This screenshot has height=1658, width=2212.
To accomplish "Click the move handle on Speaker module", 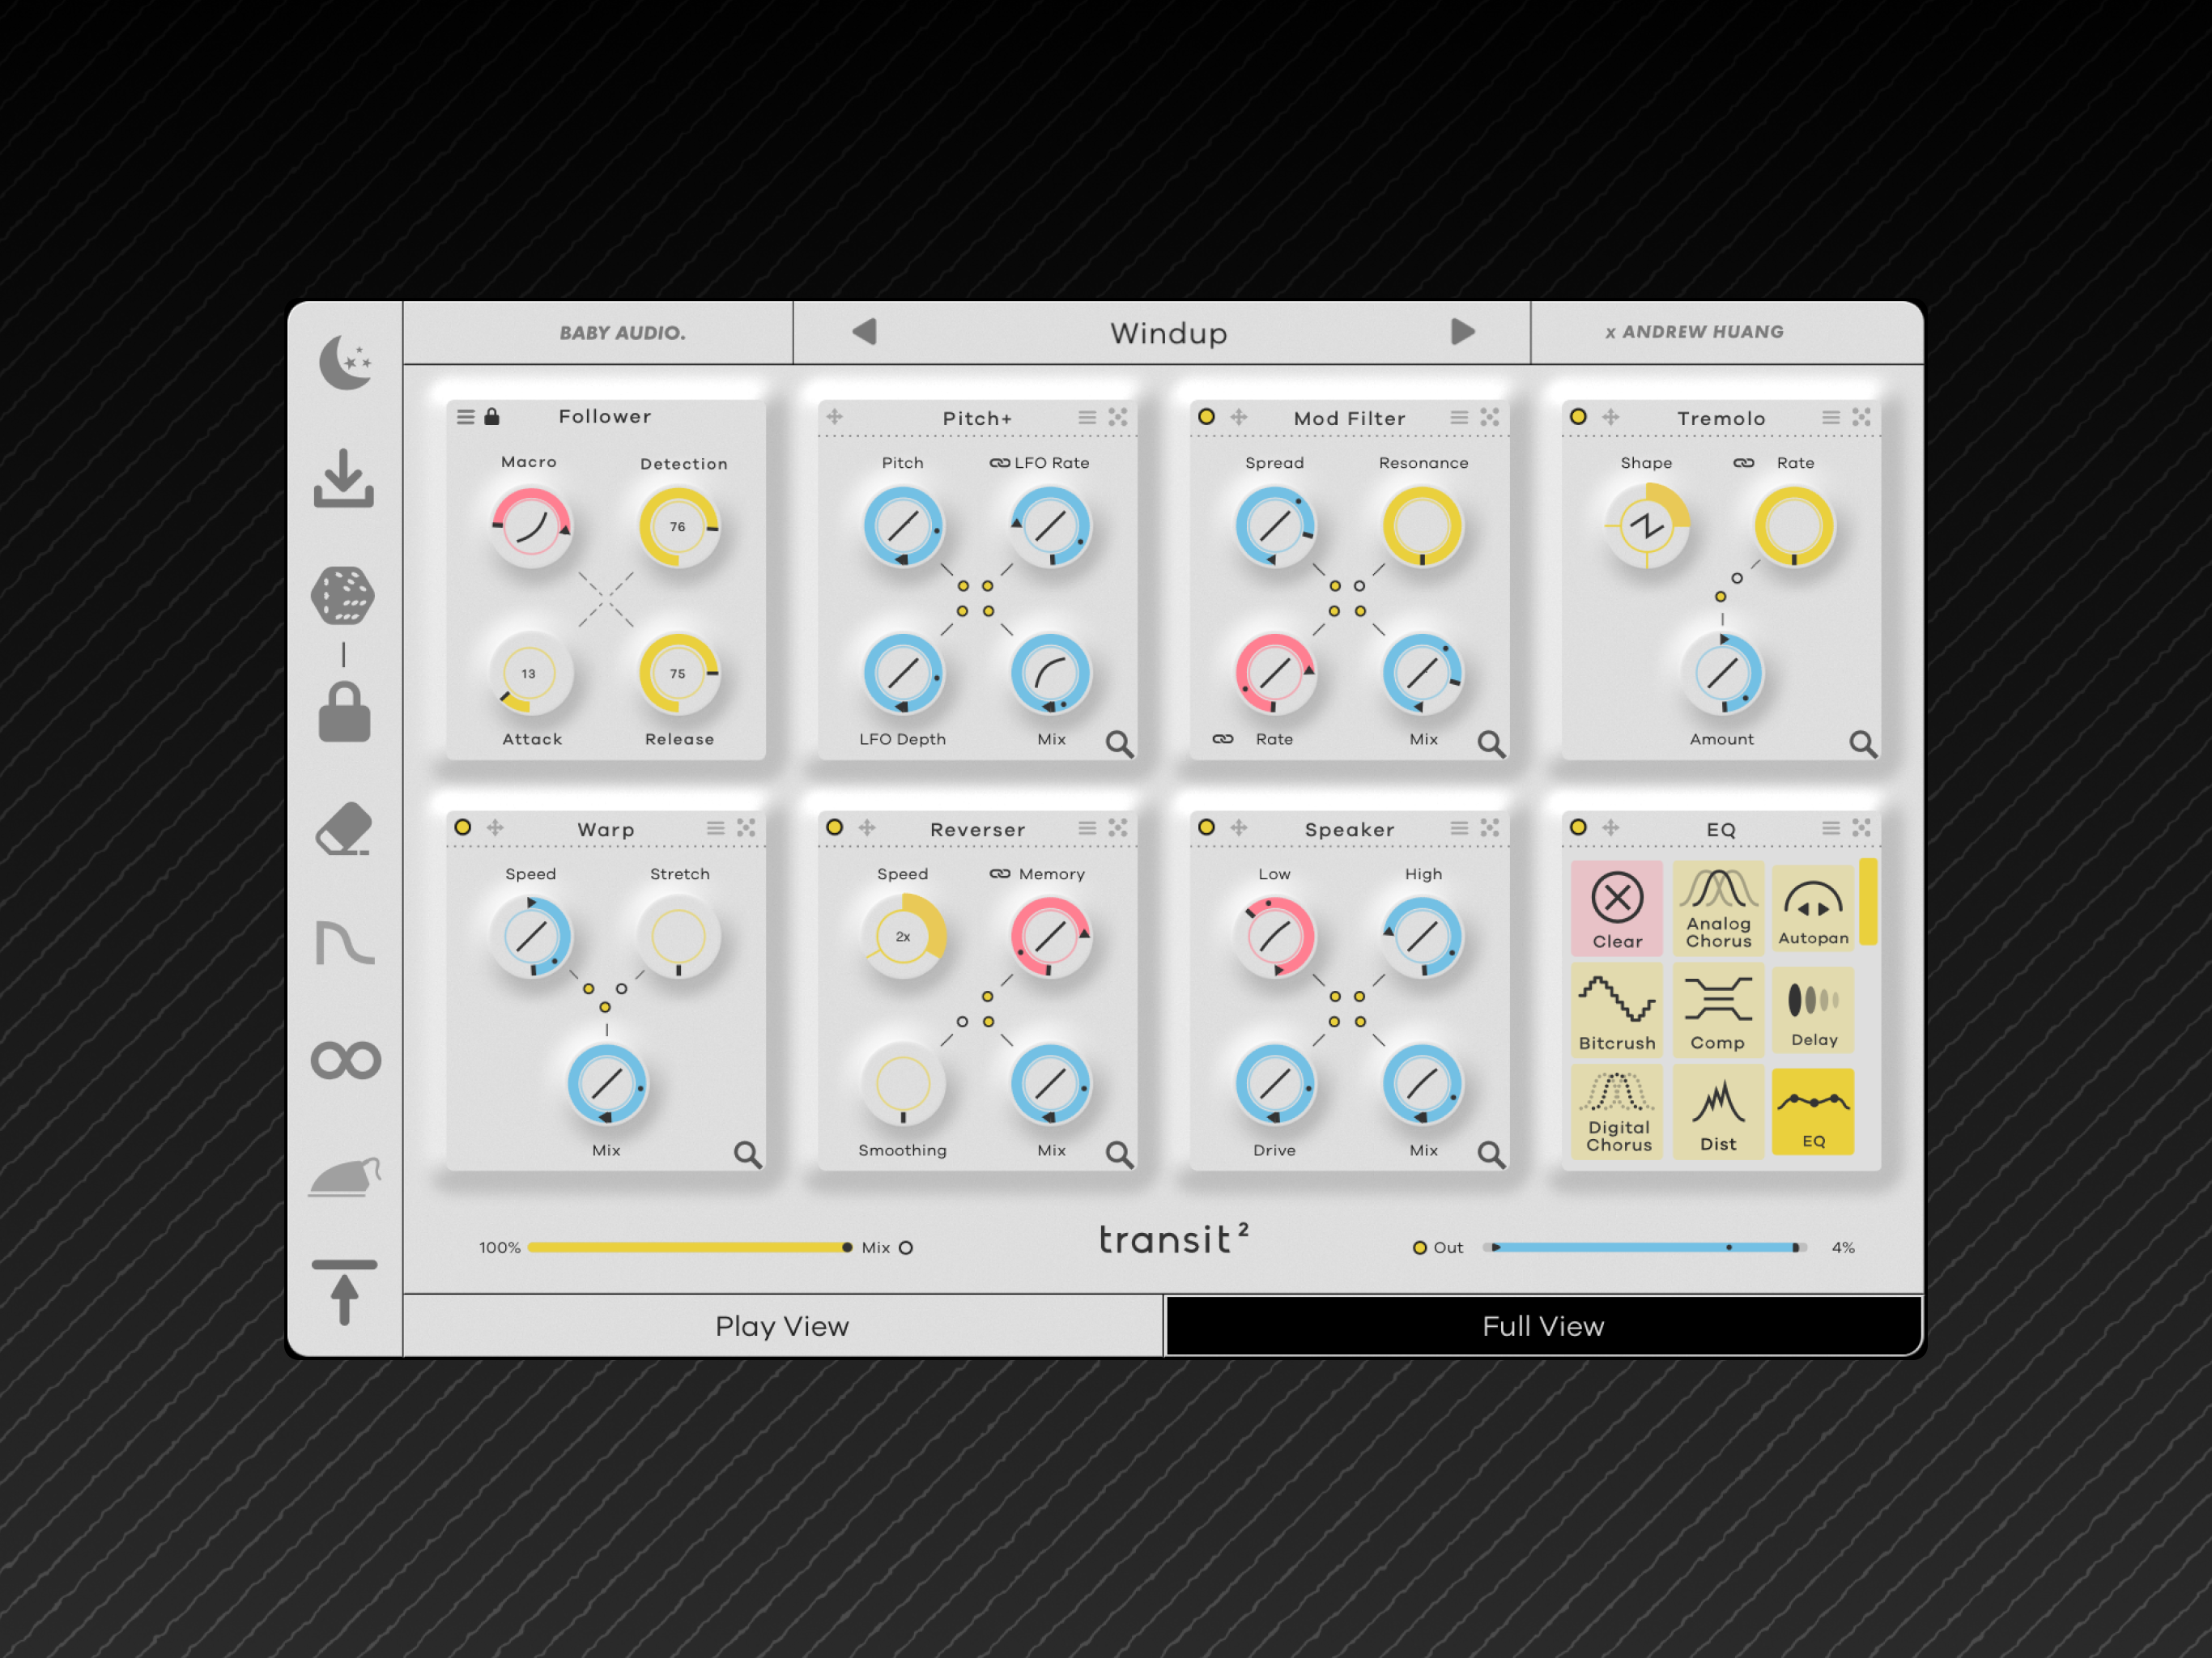I will tap(1239, 828).
